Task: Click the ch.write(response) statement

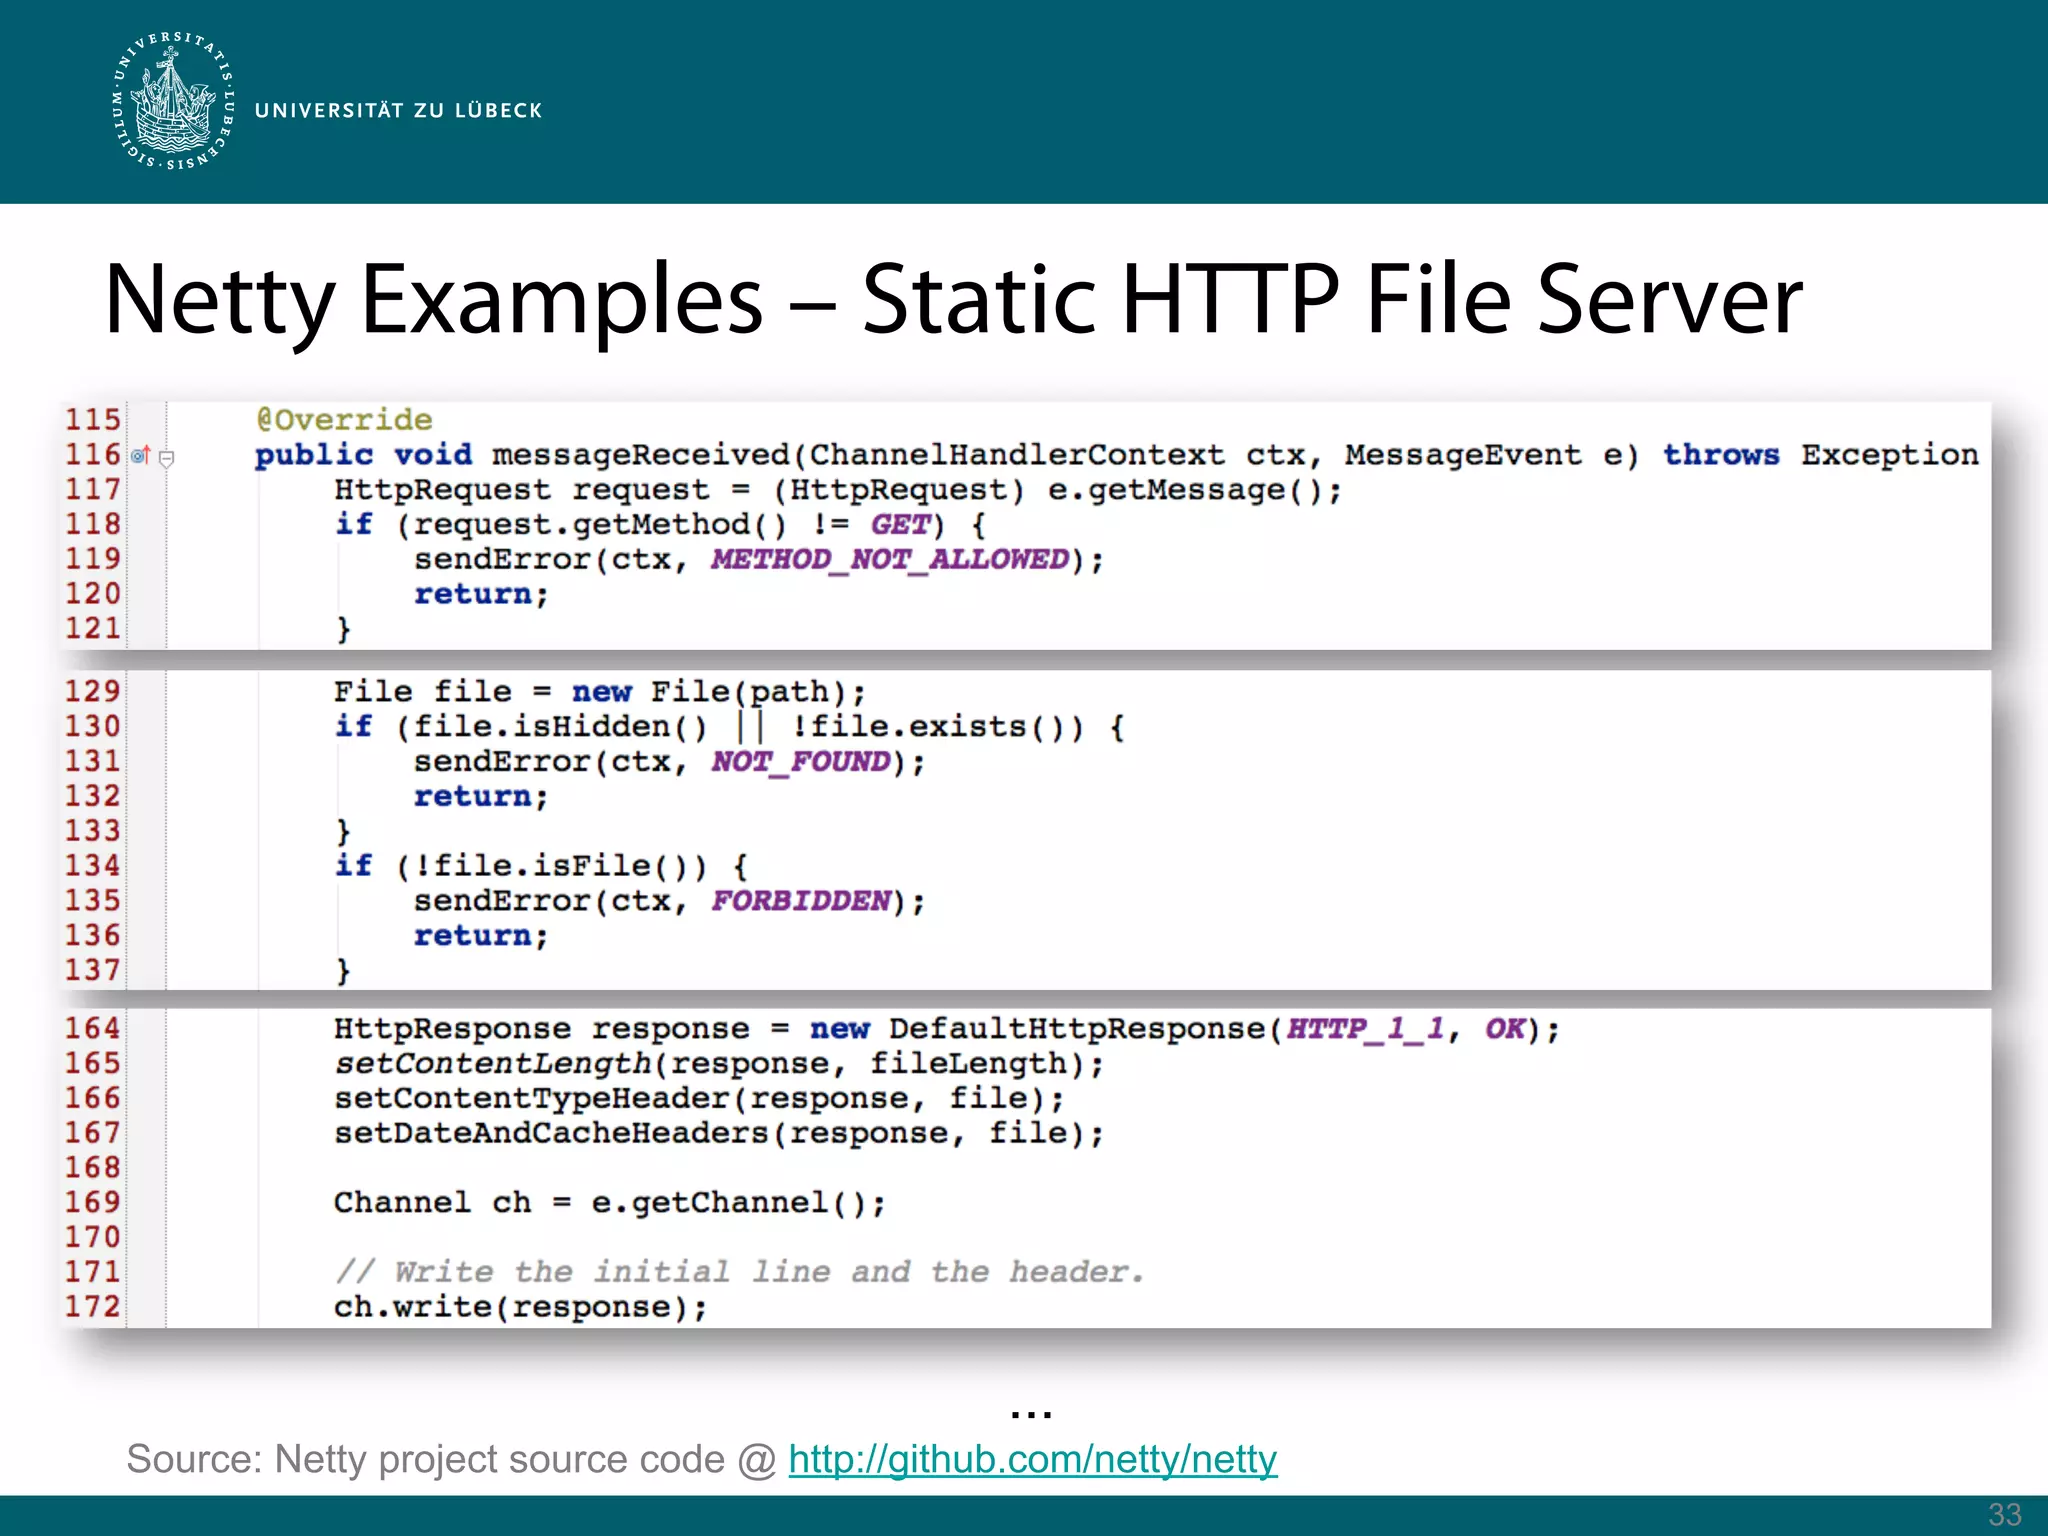Action: 520,1307
